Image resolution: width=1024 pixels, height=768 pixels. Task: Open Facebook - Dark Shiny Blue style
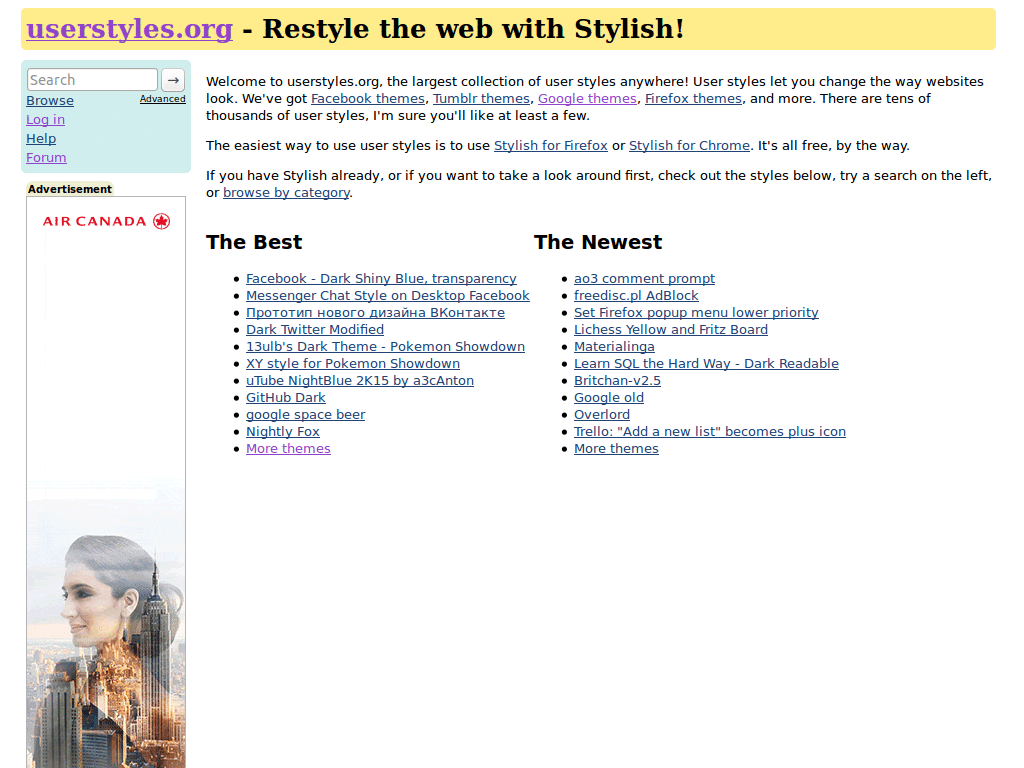coord(381,279)
